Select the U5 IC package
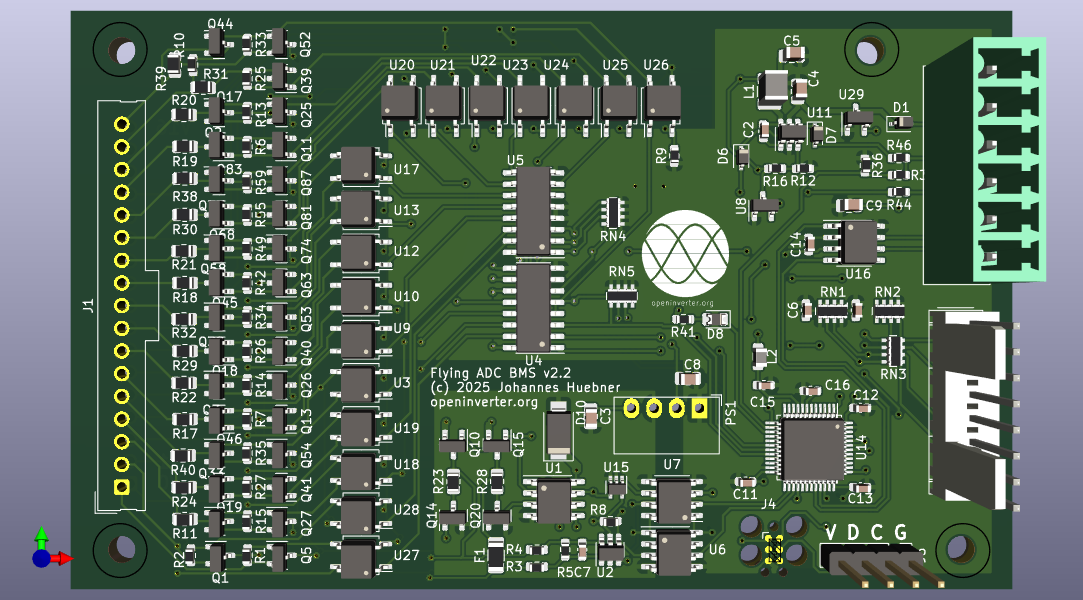Screen dimensions: 1083x600 [533, 211]
